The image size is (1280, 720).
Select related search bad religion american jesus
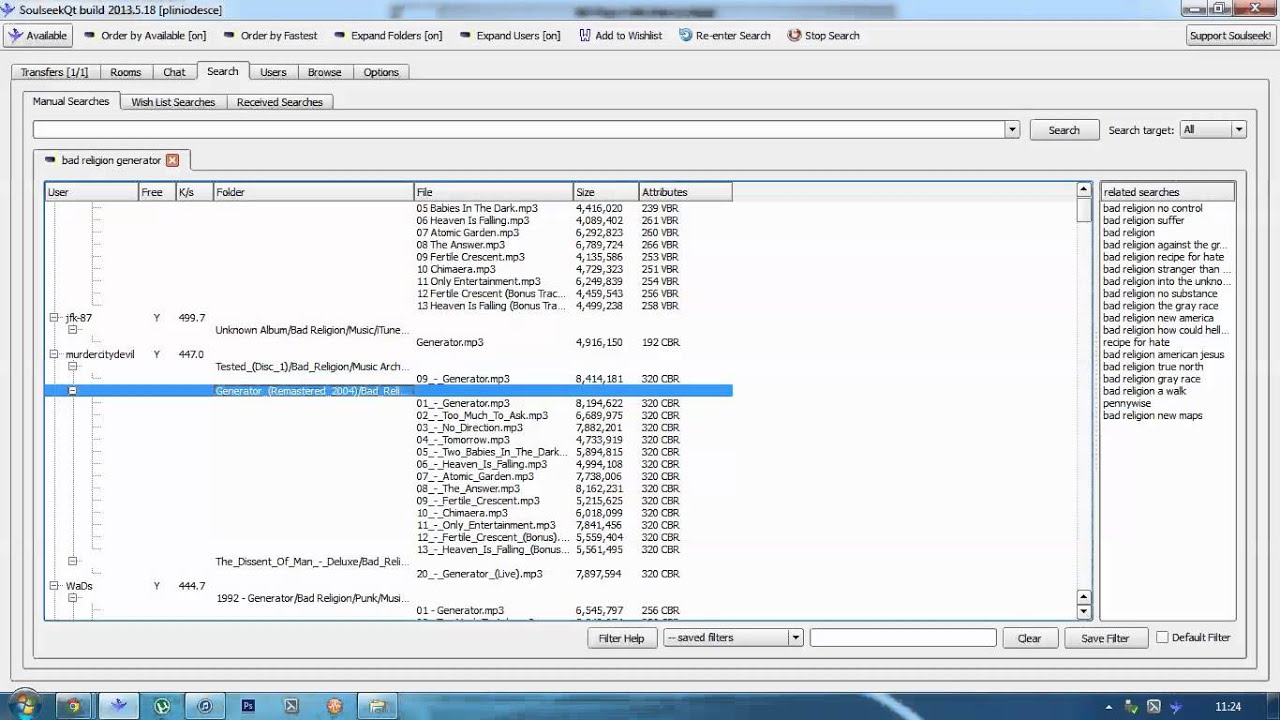(x=1163, y=354)
